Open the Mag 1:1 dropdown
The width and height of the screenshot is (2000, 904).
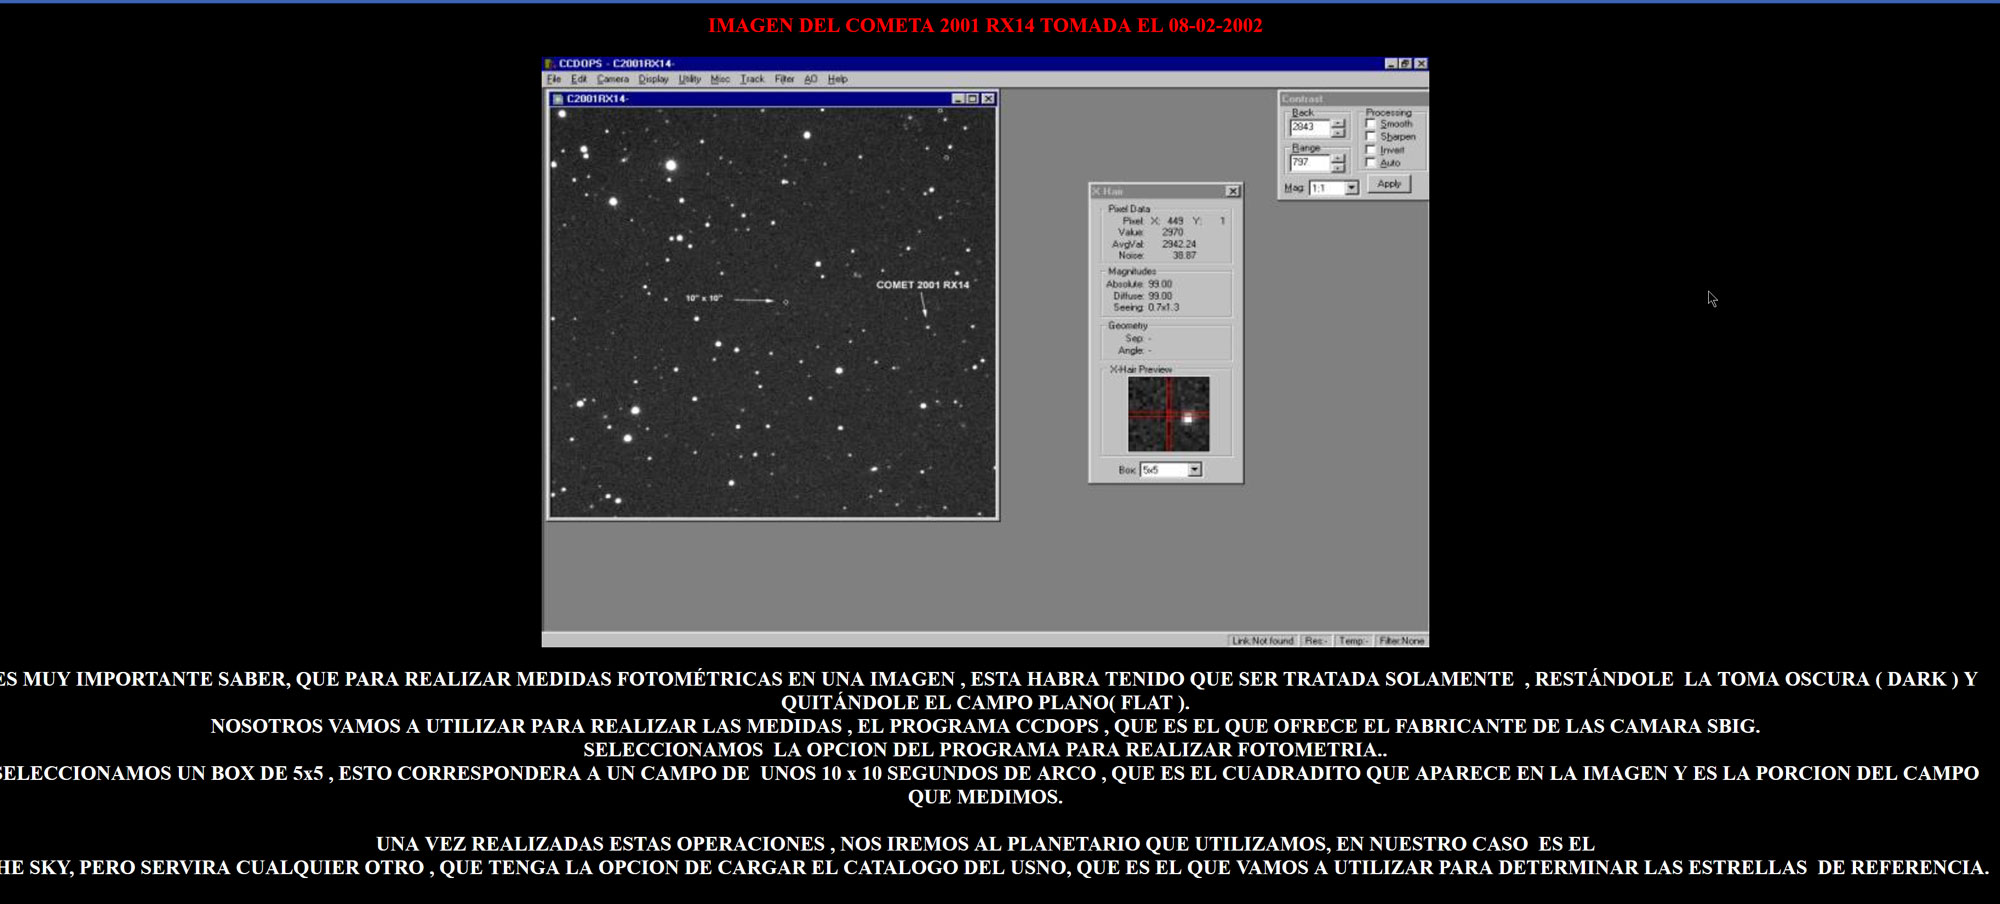point(1352,188)
